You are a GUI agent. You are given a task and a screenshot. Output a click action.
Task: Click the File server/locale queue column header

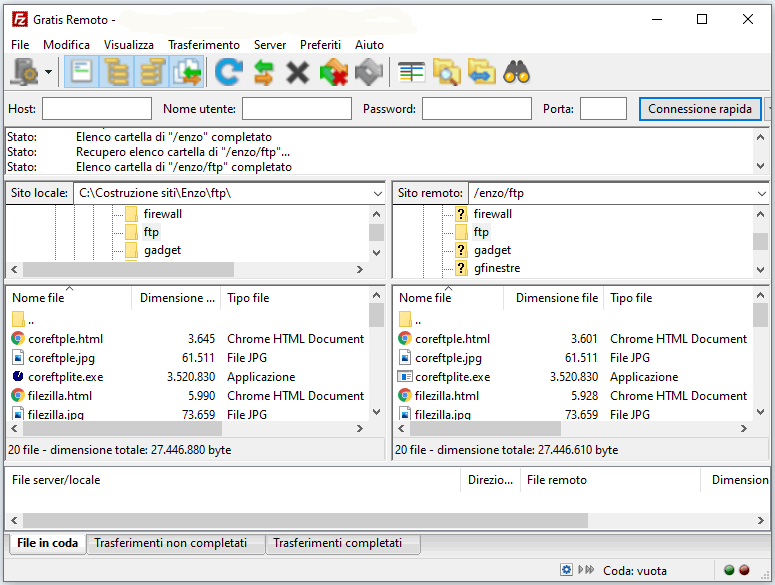point(233,480)
